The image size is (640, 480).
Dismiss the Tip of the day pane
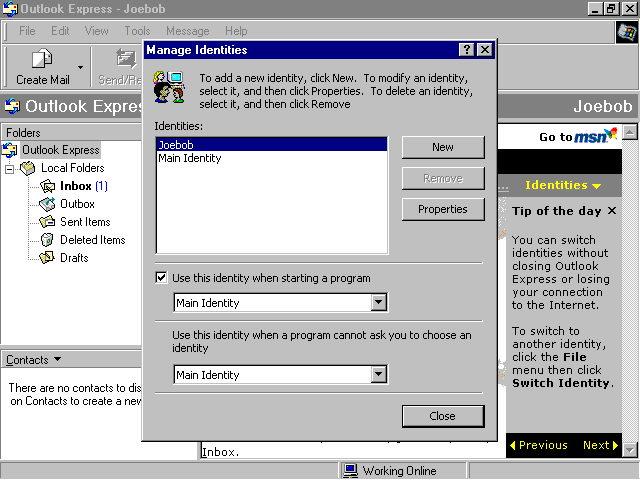pyautogui.click(x=611, y=211)
